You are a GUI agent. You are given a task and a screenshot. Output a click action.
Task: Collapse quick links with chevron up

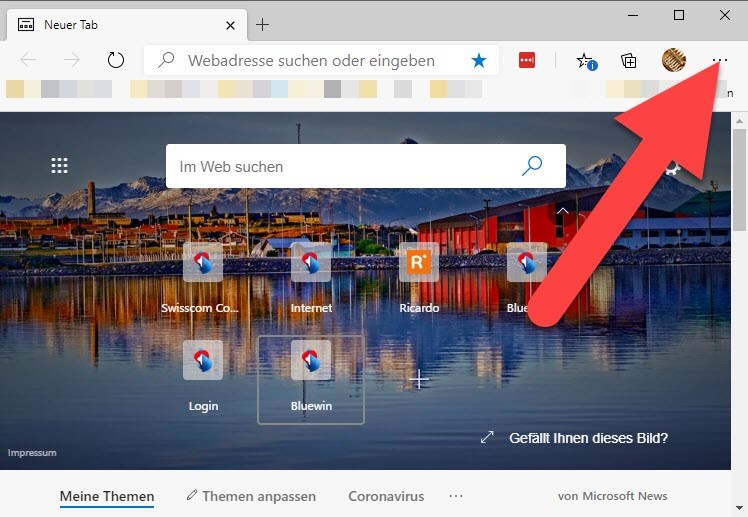[563, 211]
